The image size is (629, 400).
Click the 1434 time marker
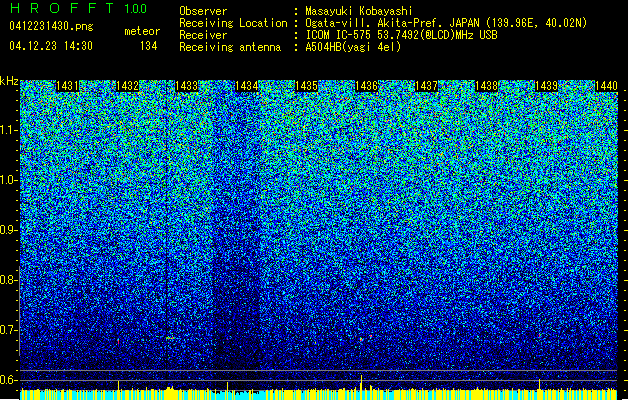[x=247, y=86]
